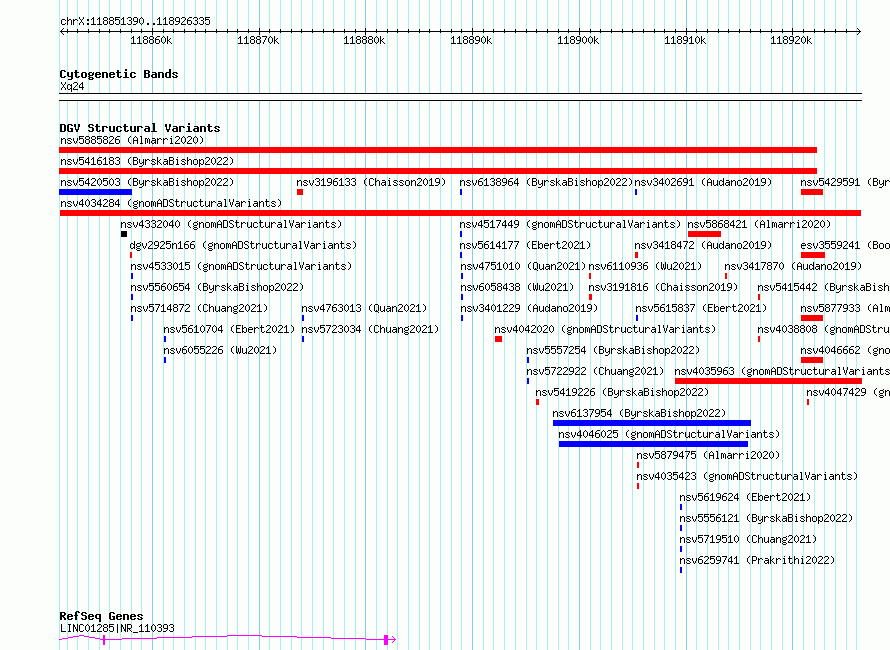The height and width of the screenshot is (650, 890).
Task: Select the red bar under nsv5885826
Action: 438,150
